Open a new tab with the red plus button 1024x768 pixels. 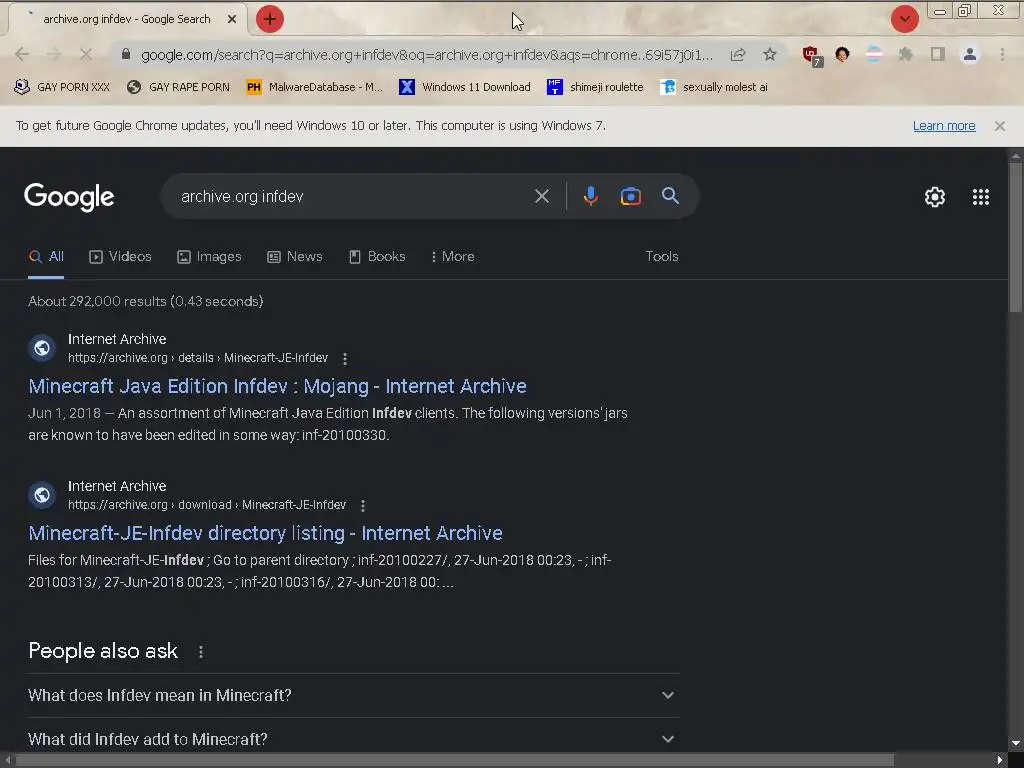coord(270,19)
